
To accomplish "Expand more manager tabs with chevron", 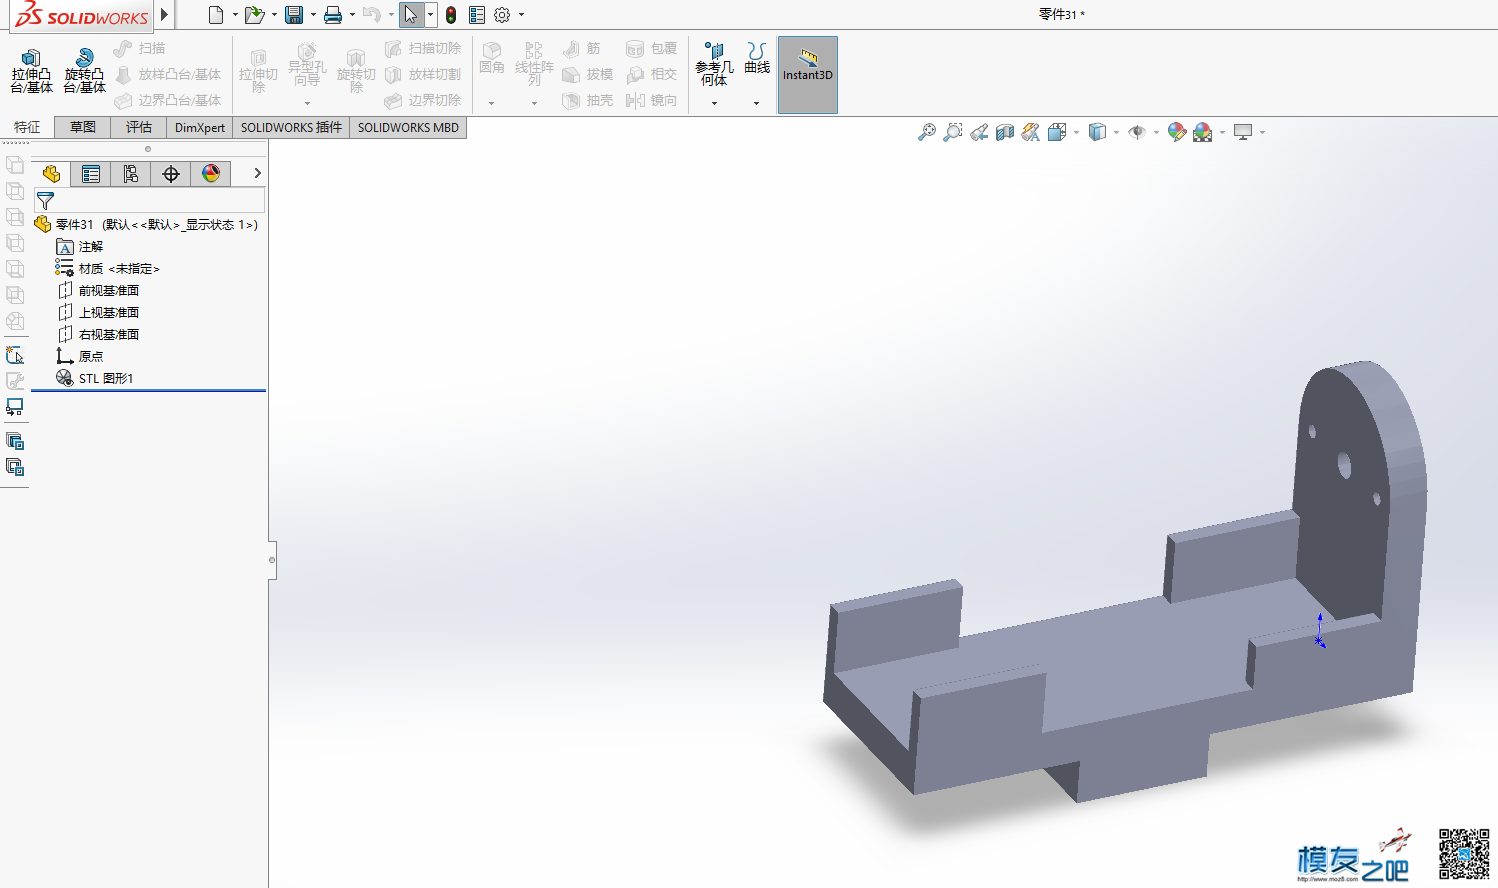I will click(x=257, y=173).
